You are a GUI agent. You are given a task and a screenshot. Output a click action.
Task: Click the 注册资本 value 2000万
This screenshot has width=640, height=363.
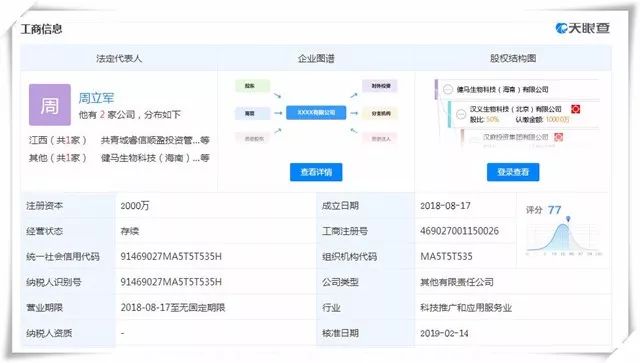[x=135, y=206]
